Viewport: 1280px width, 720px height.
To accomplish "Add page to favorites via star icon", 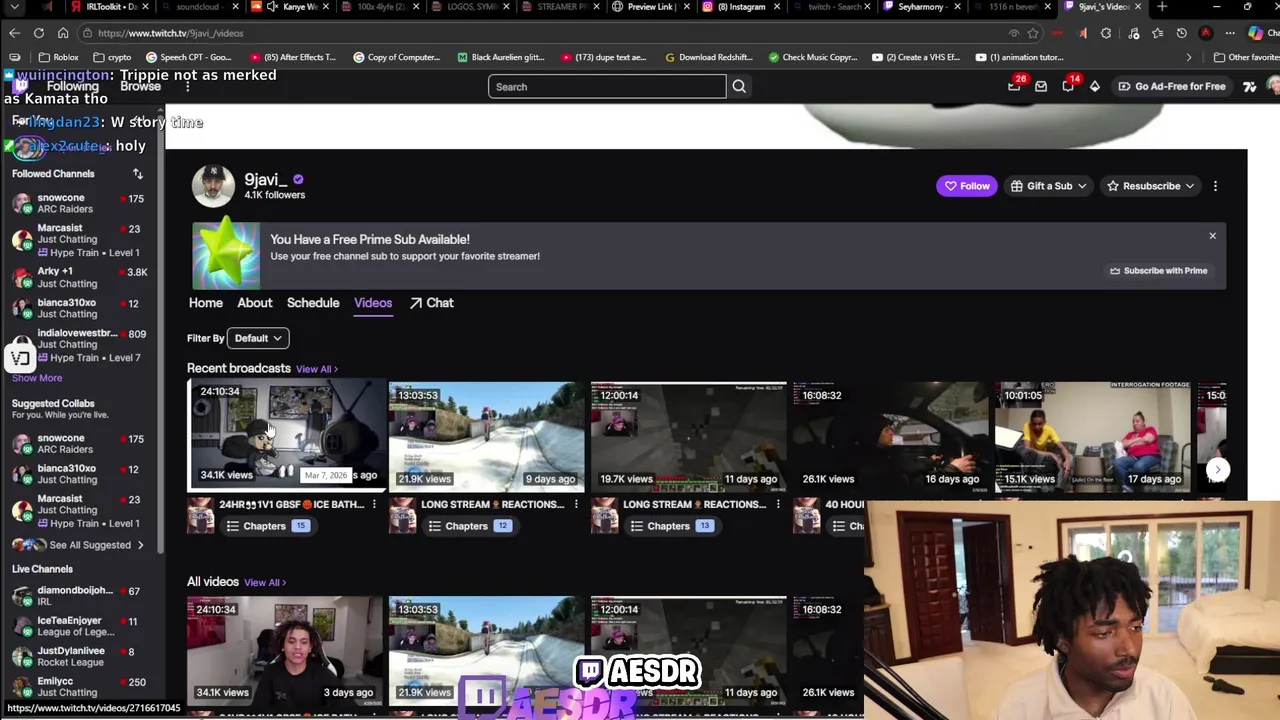I will tap(1033, 33).
